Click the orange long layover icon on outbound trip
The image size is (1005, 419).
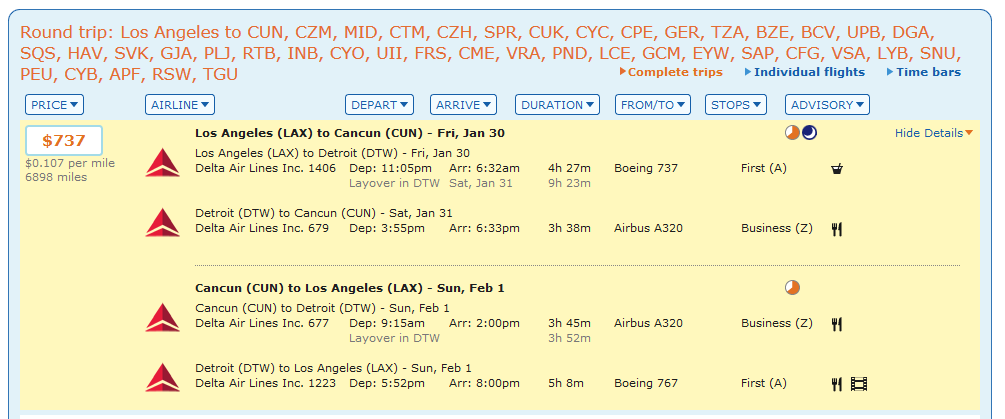tap(792, 133)
